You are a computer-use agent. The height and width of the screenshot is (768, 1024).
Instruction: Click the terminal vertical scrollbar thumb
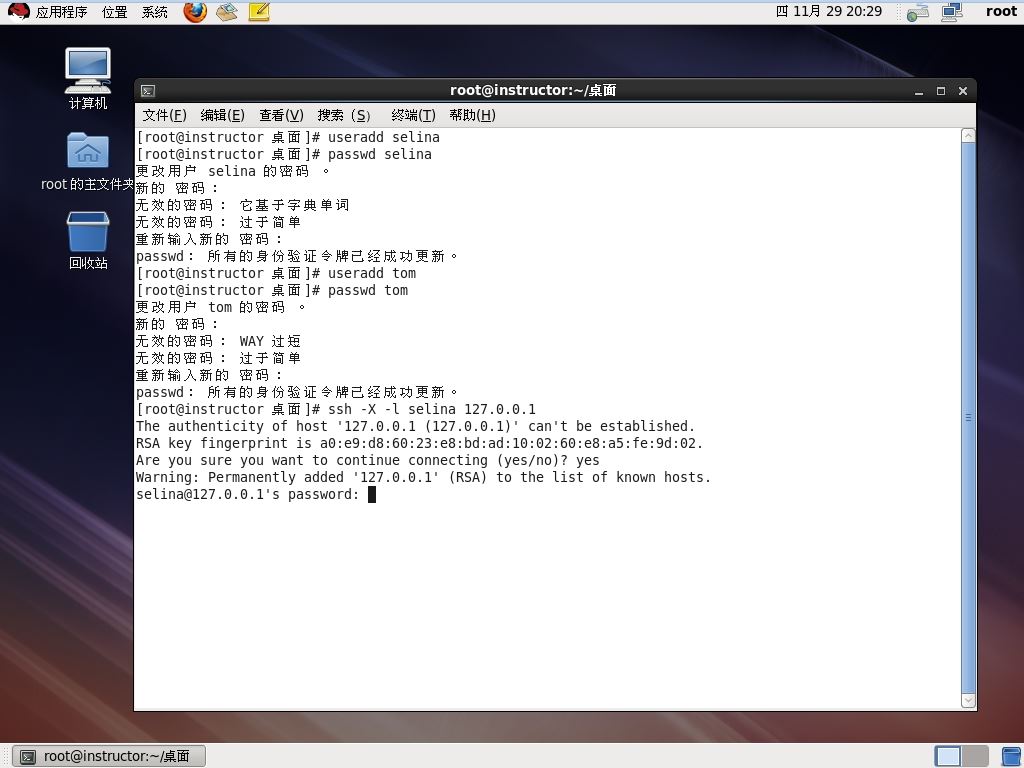[x=968, y=418]
